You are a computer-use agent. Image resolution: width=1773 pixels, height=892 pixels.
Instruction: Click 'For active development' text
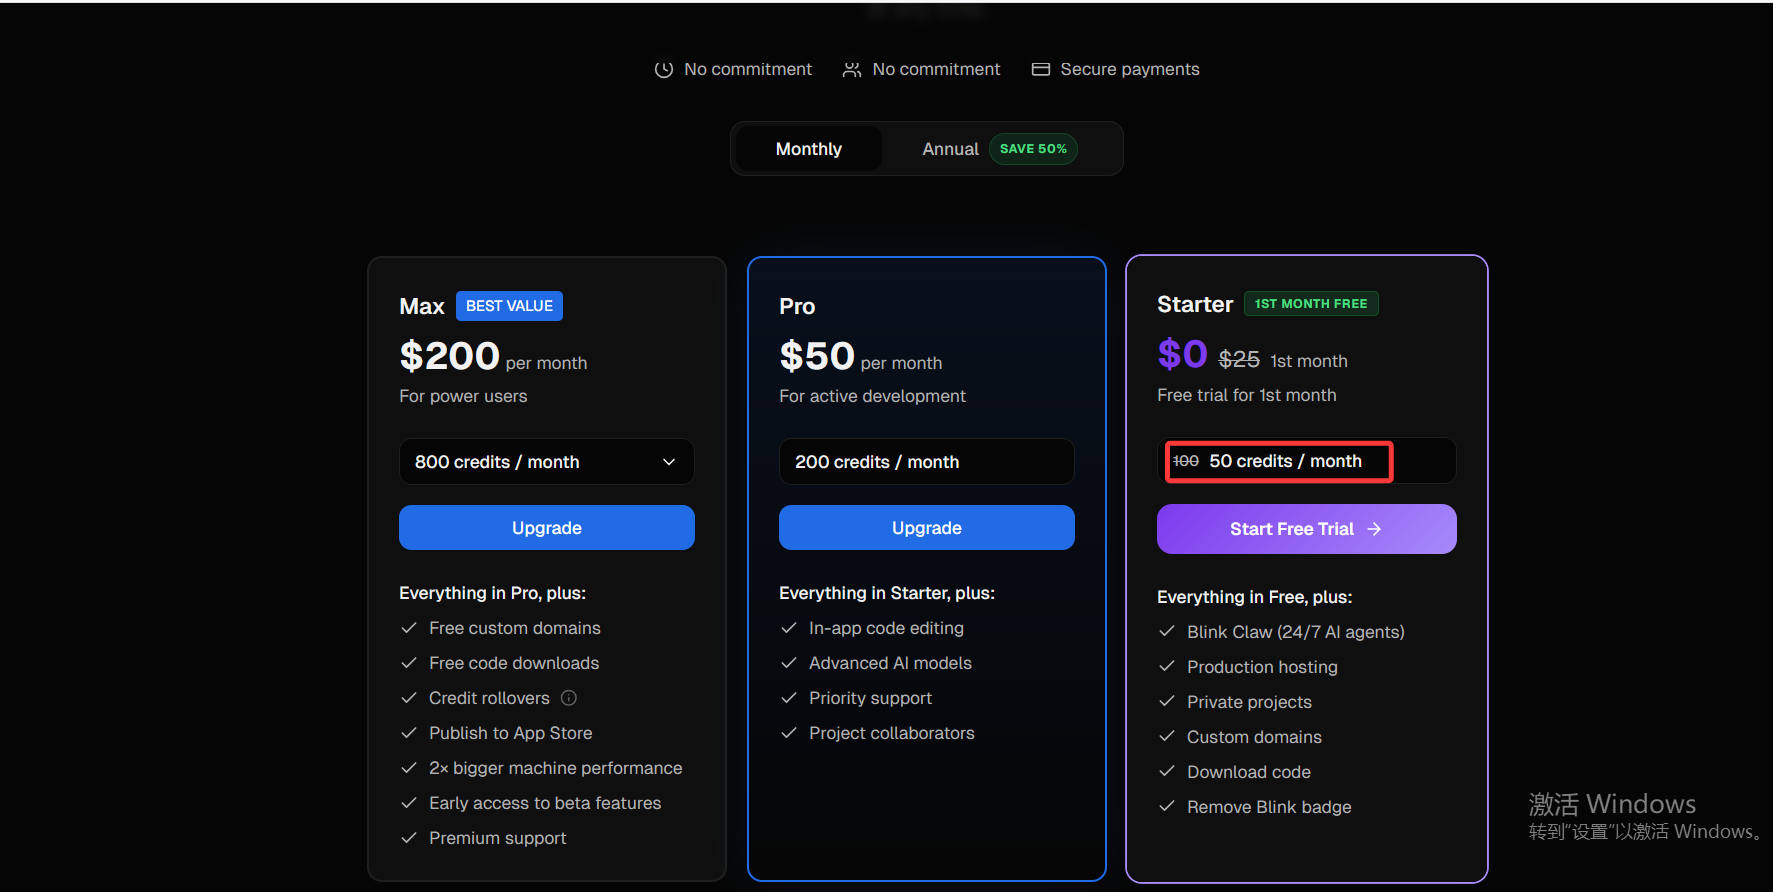872,396
